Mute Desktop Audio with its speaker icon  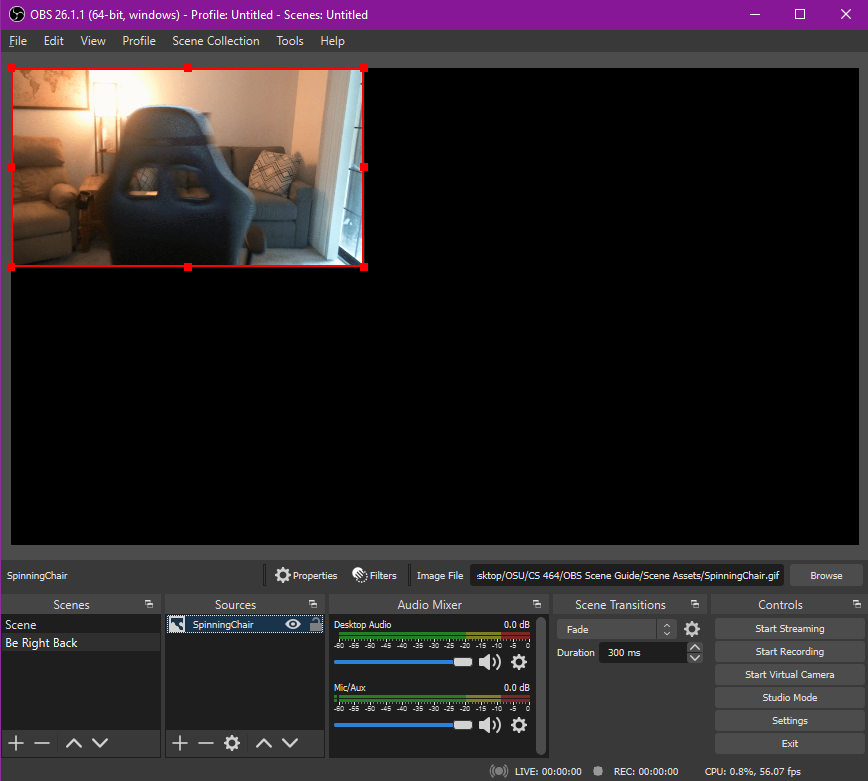[x=490, y=662]
